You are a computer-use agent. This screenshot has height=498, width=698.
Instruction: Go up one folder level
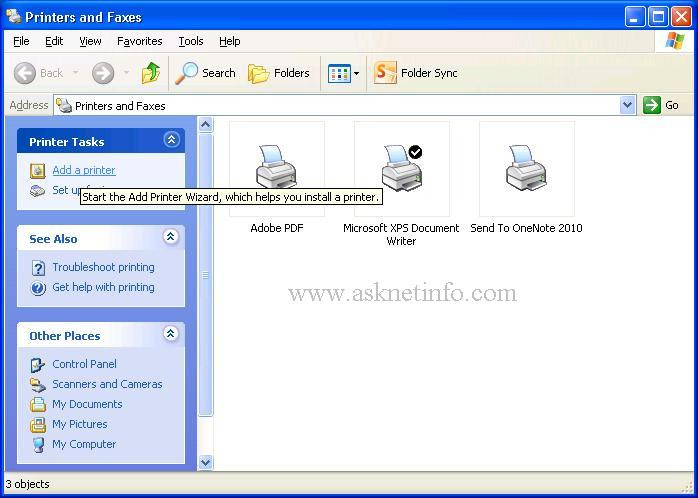151,73
